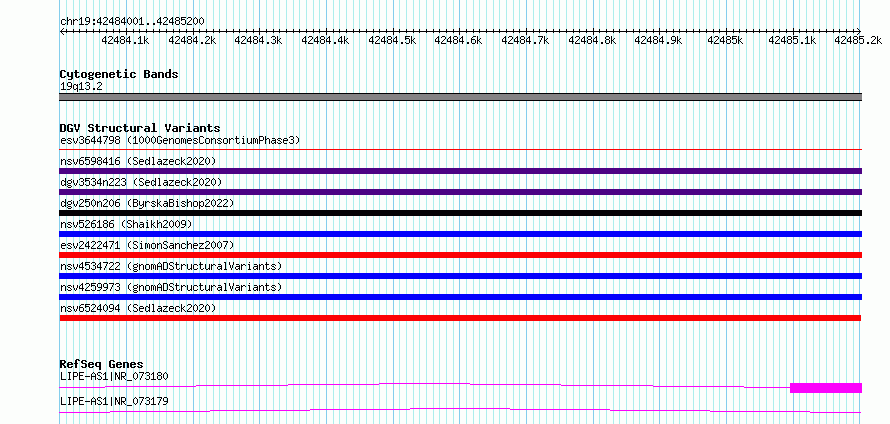Open variant nsv6598416 (Sedlazeck2020) label
The width and height of the screenshot is (890, 424).
click(x=138, y=161)
